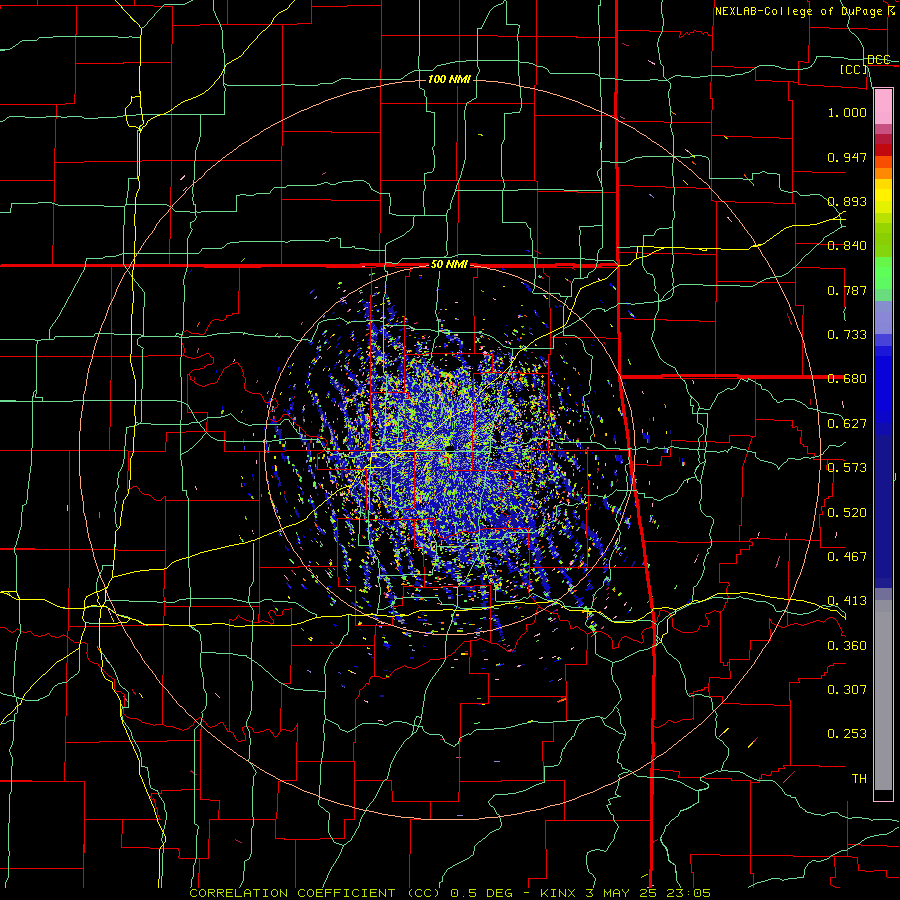Screen dimensions: 900x900
Task: Click the 100 NMI range ring label
Action: [x=449, y=79]
